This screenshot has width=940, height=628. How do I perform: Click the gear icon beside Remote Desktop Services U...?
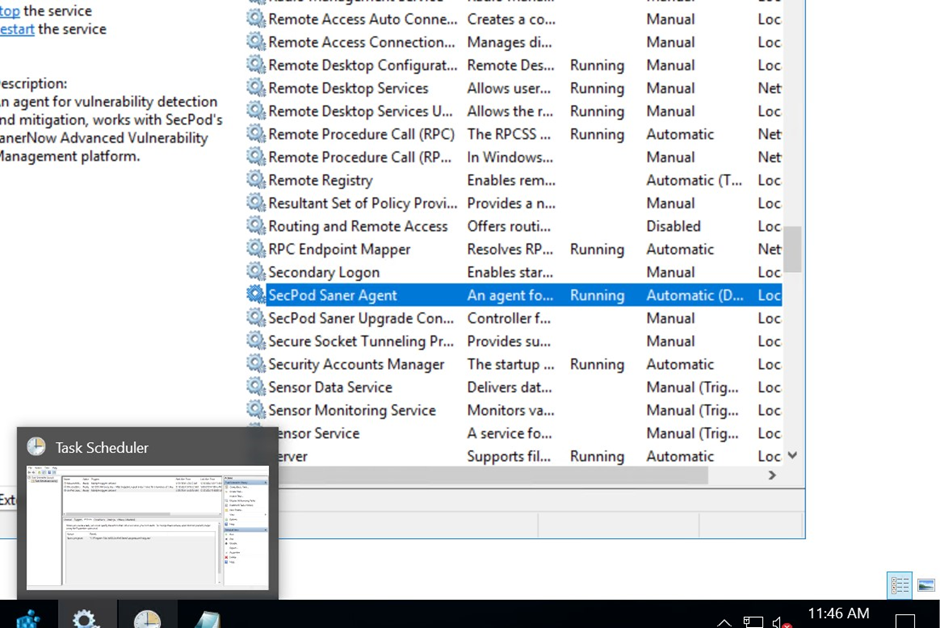(256, 110)
